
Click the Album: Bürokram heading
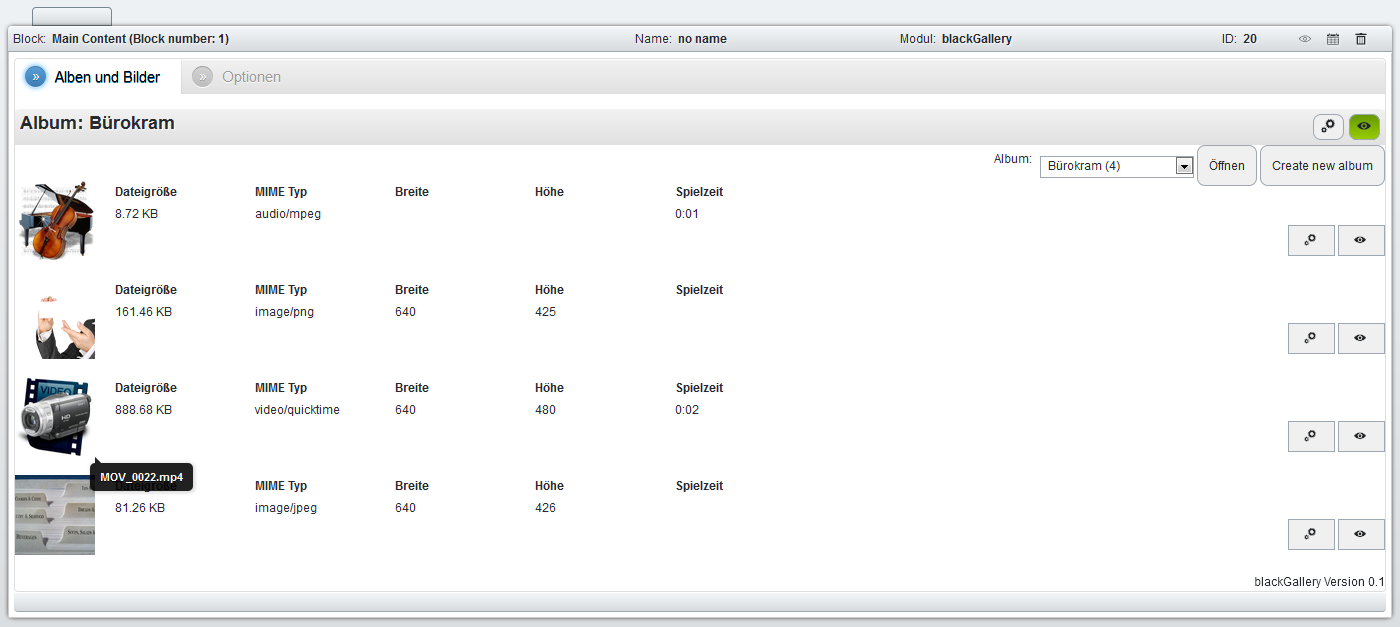point(97,123)
